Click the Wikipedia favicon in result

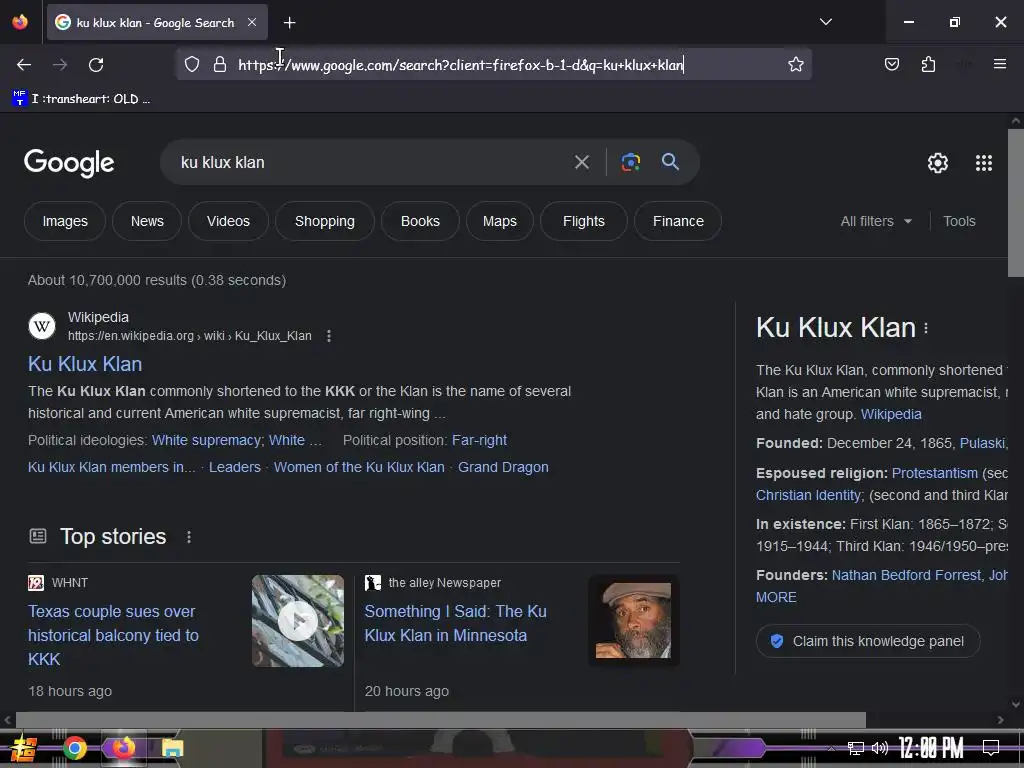coord(42,326)
